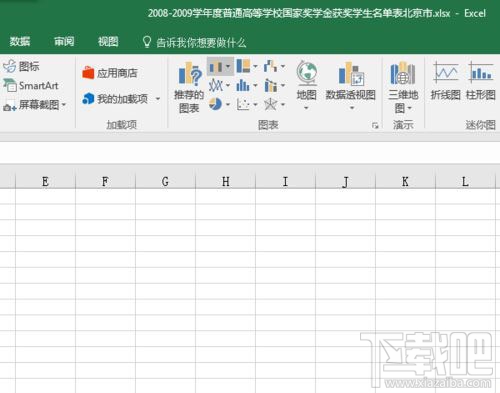Insert an Icons graphic (图标)
Viewport: 500px width, 393px height.
tap(21, 66)
